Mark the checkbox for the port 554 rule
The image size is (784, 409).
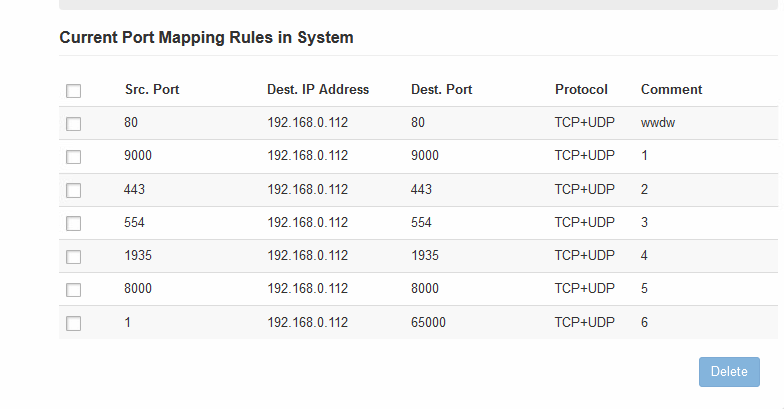pyautogui.click(x=74, y=223)
